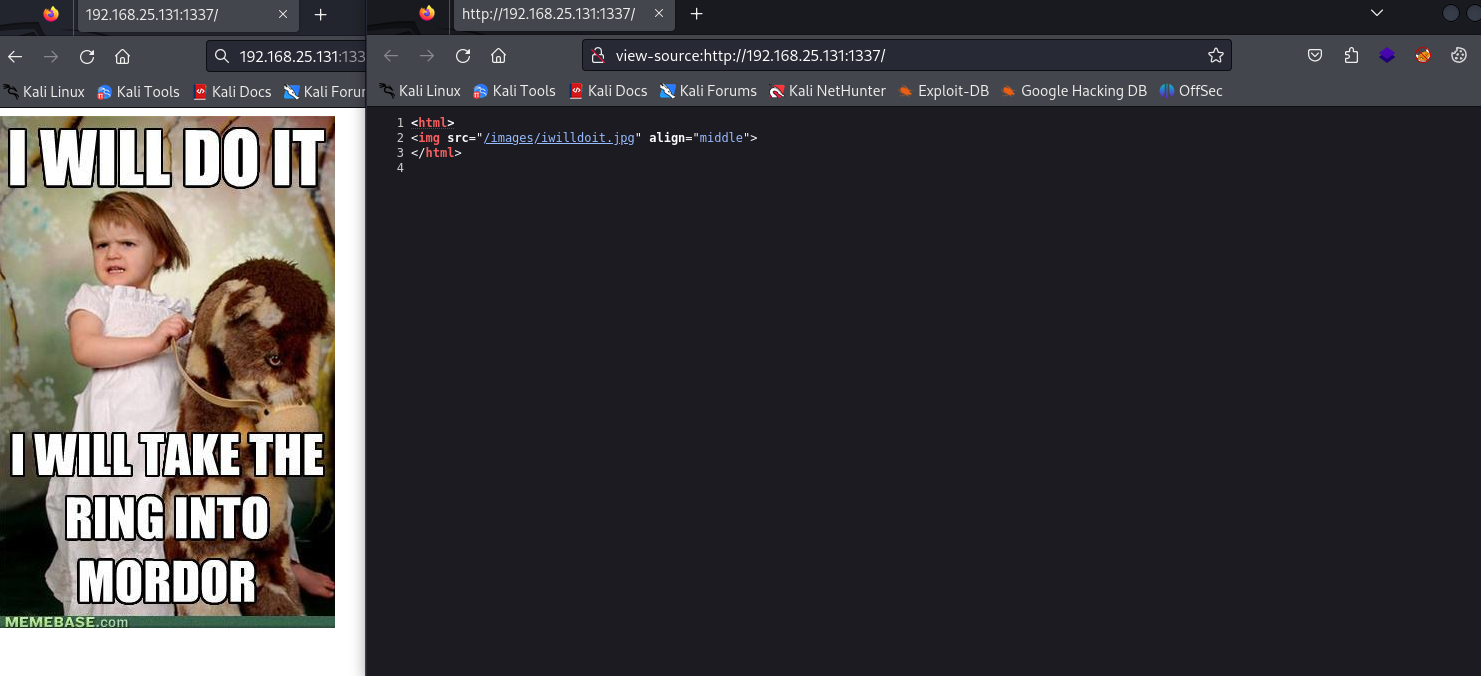
Task: Open the cookie editor extension icon
Action: click(1458, 56)
